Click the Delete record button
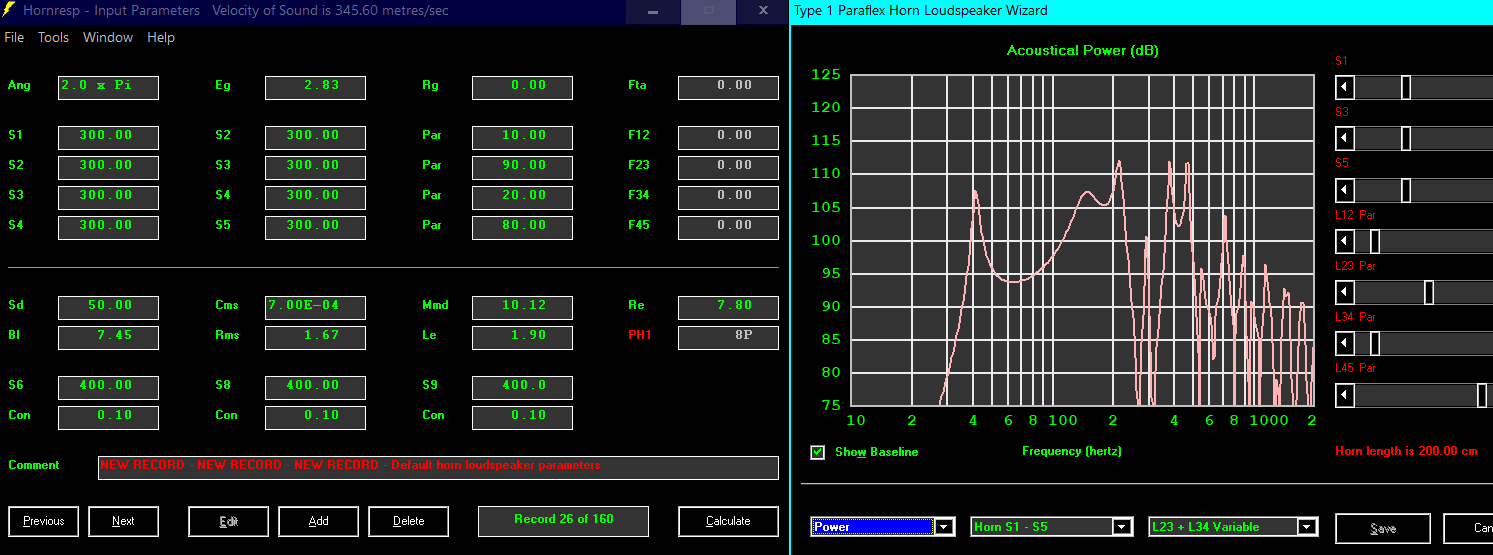This screenshot has width=1493, height=555. [408, 521]
